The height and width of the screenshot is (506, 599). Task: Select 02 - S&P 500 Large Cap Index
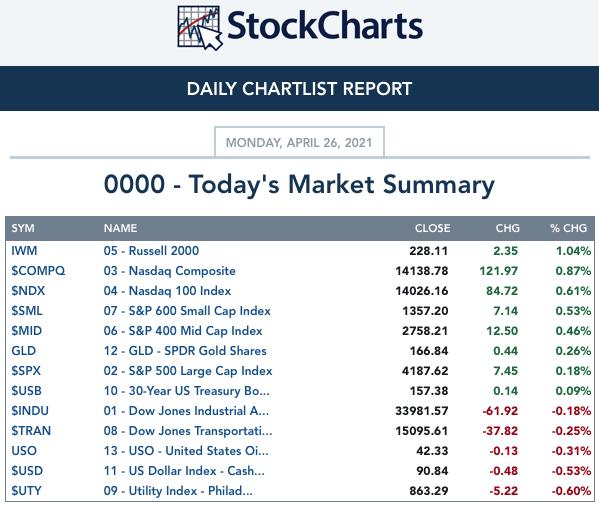[188, 371]
